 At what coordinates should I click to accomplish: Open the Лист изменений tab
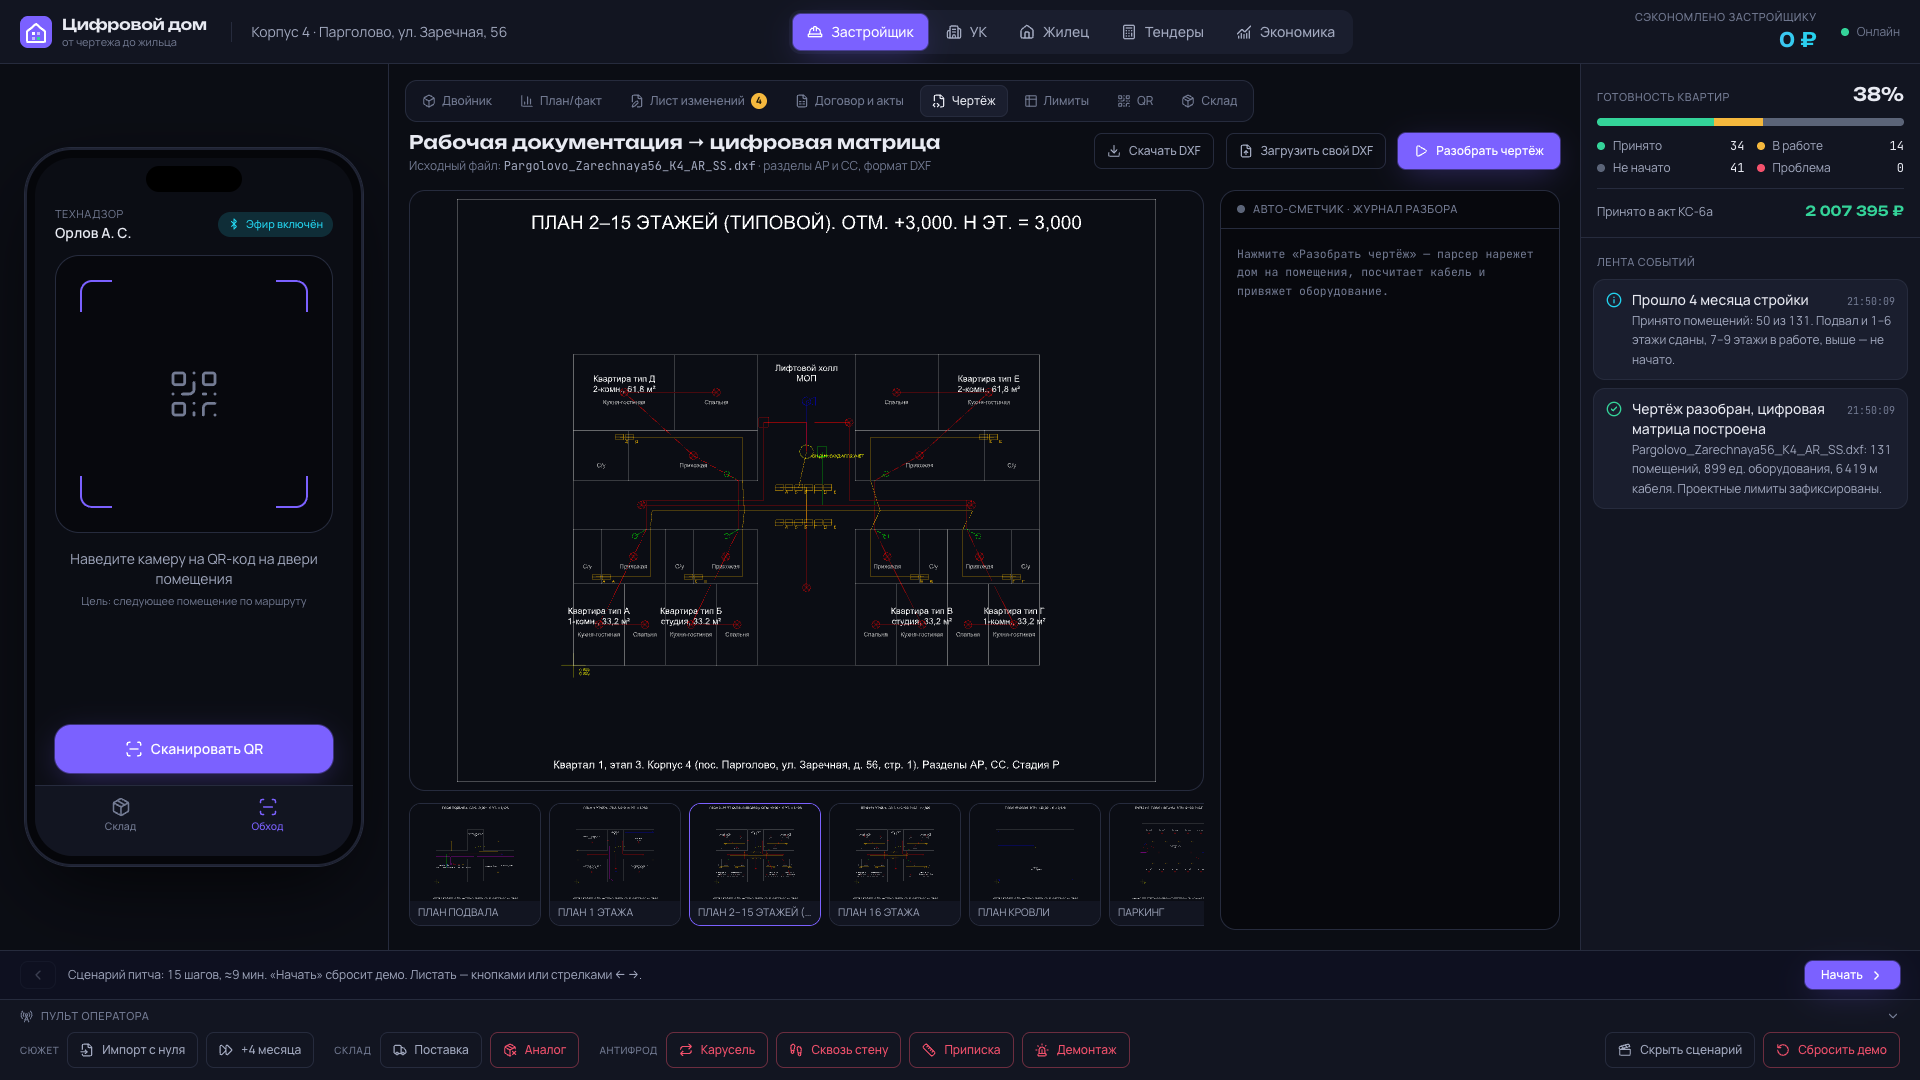(698, 101)
